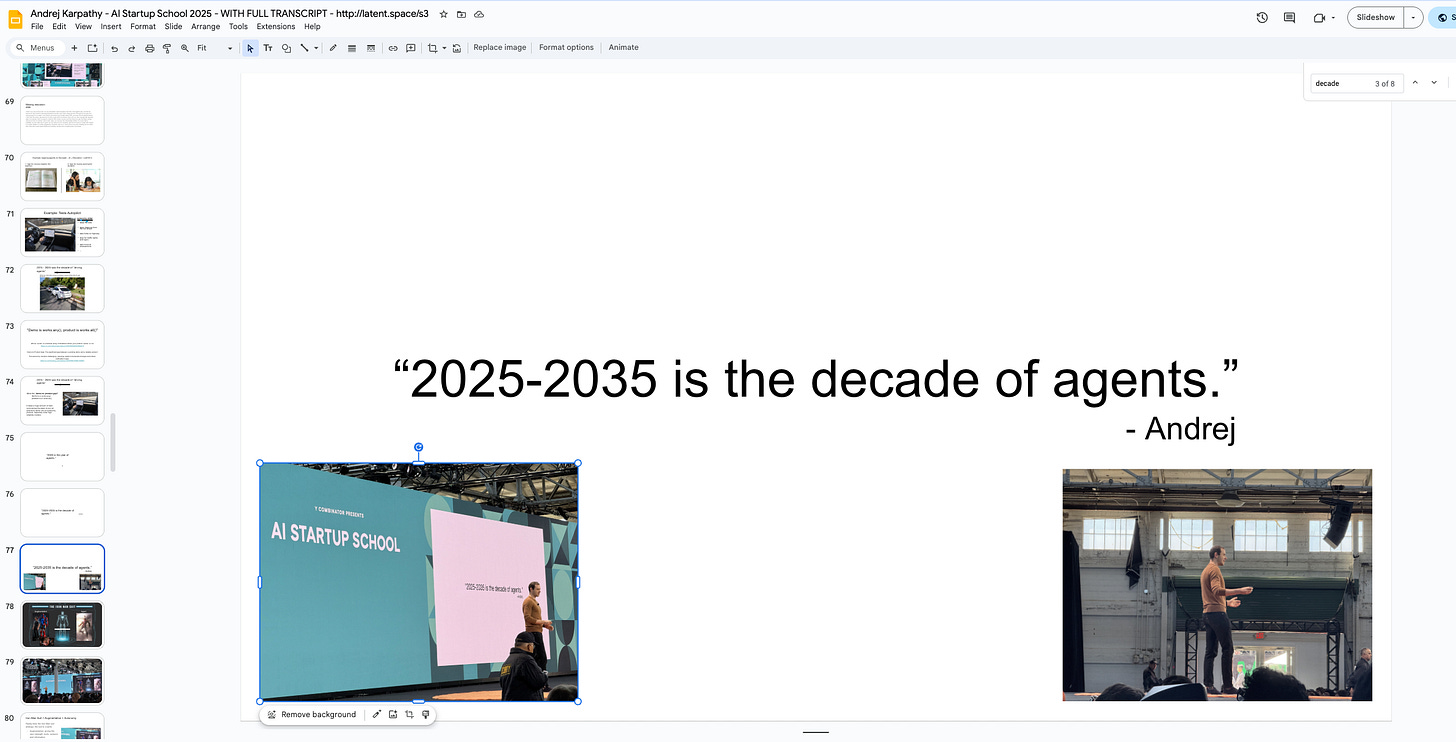Image resolution: width=1456 pixels, height=742 pixels.
Task: Insert a link
Action: tap(393, 48)
